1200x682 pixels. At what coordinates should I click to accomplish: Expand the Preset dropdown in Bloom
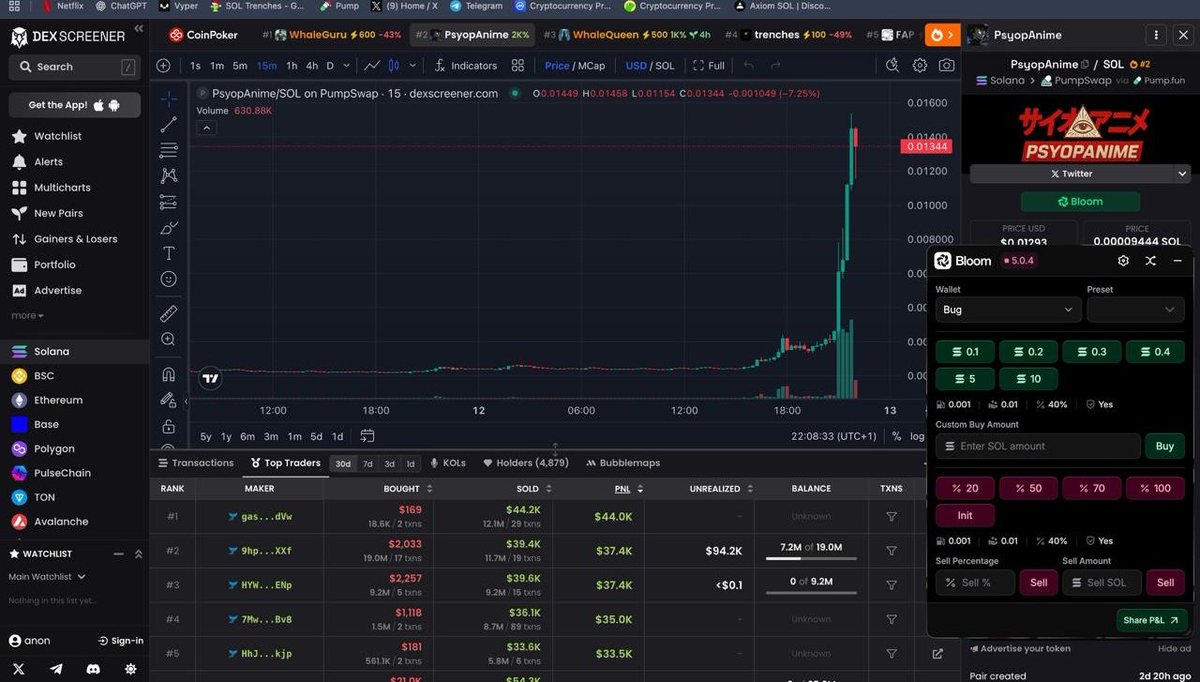pos(1135,310)
